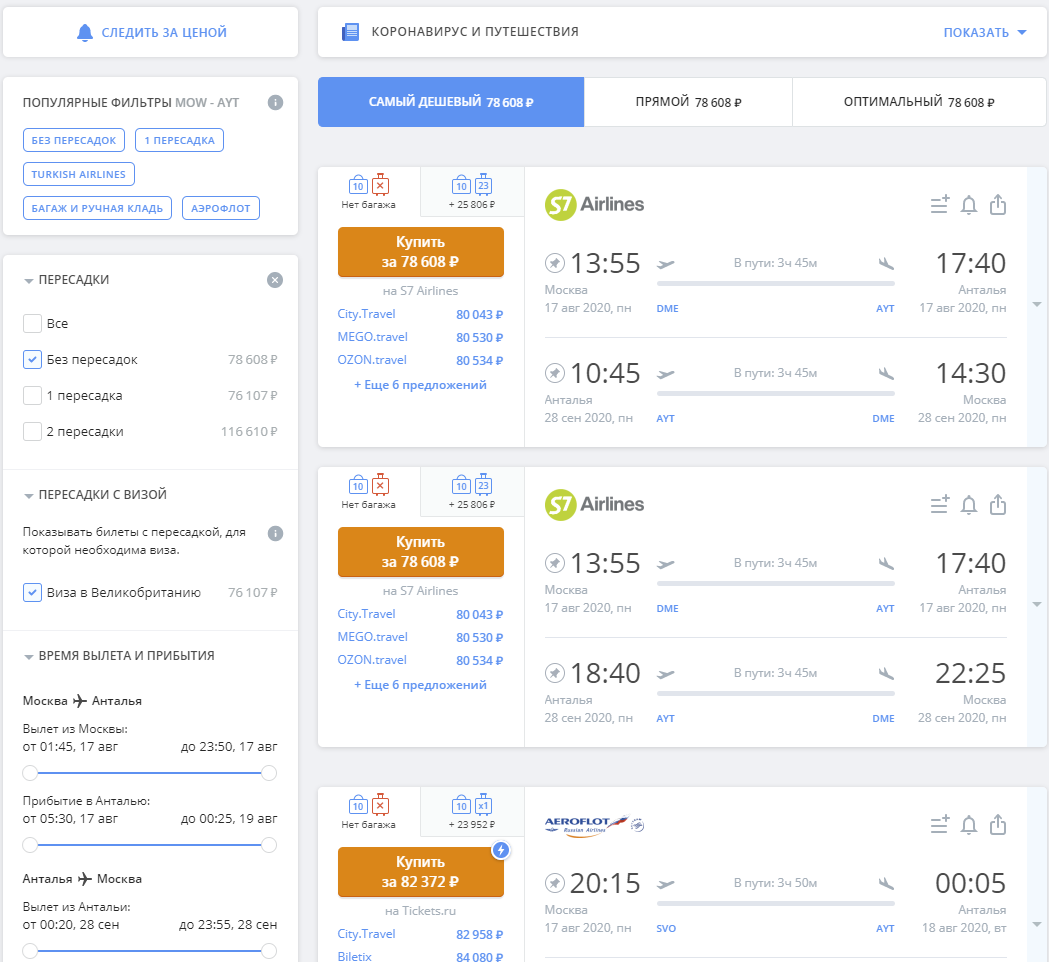Expand first S7 ticket details arrow
The height and width of the screenshot is (962, 1049).
pyautogui.click(x=1037, y=304)
